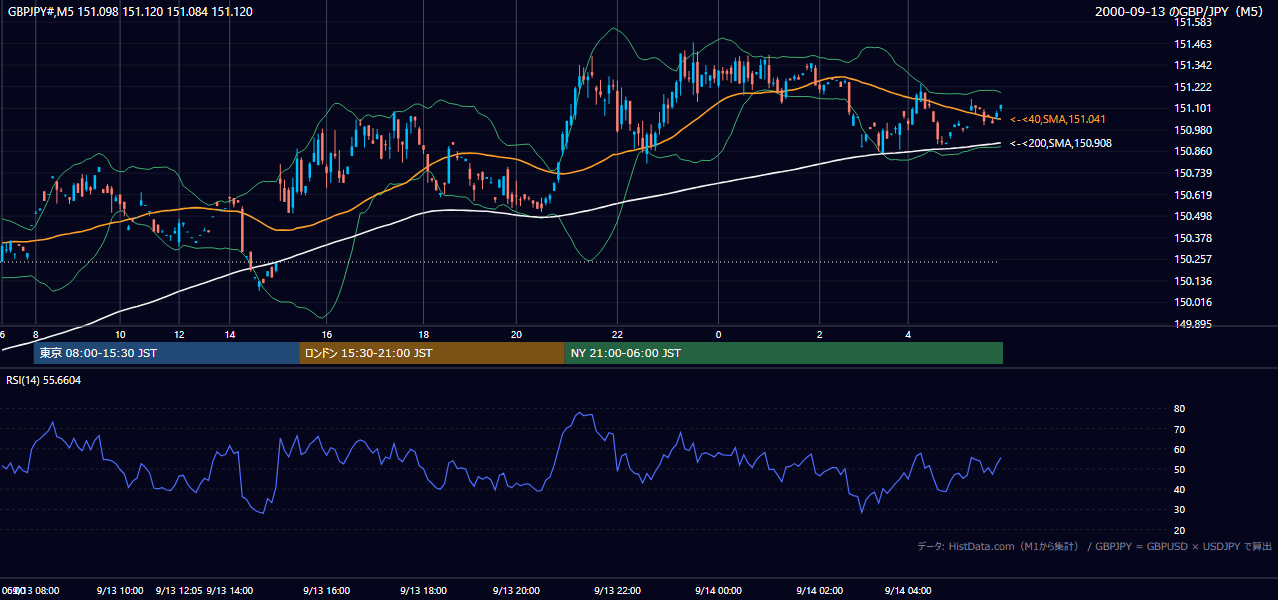Viewport: 1278px width, 600px height.
Task: Click the 9/13 18:00 bottom date label
Action: point(423,590)
